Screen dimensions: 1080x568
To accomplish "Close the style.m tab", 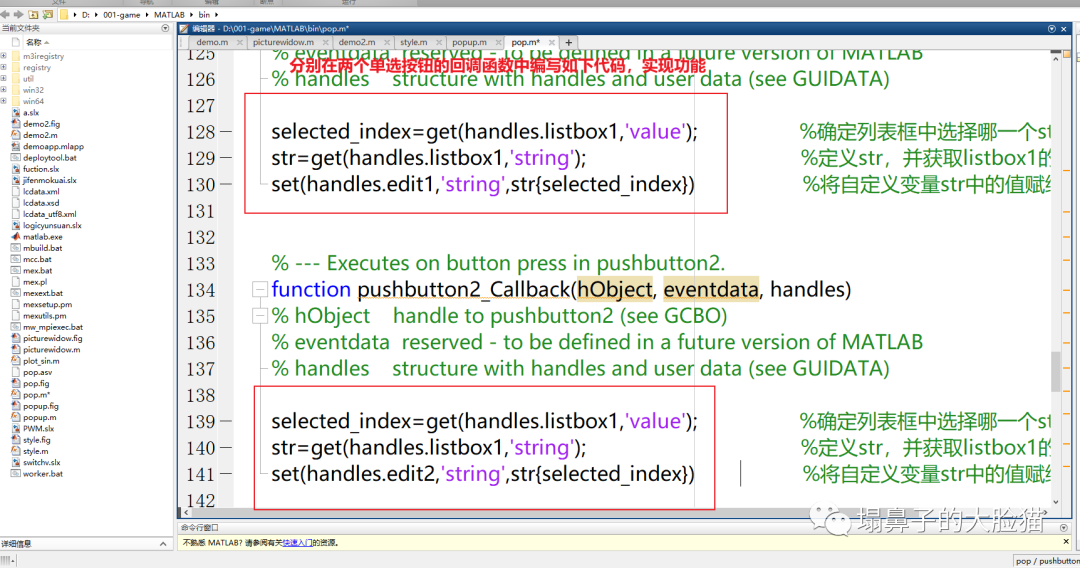I will click(x=439, y=43).
